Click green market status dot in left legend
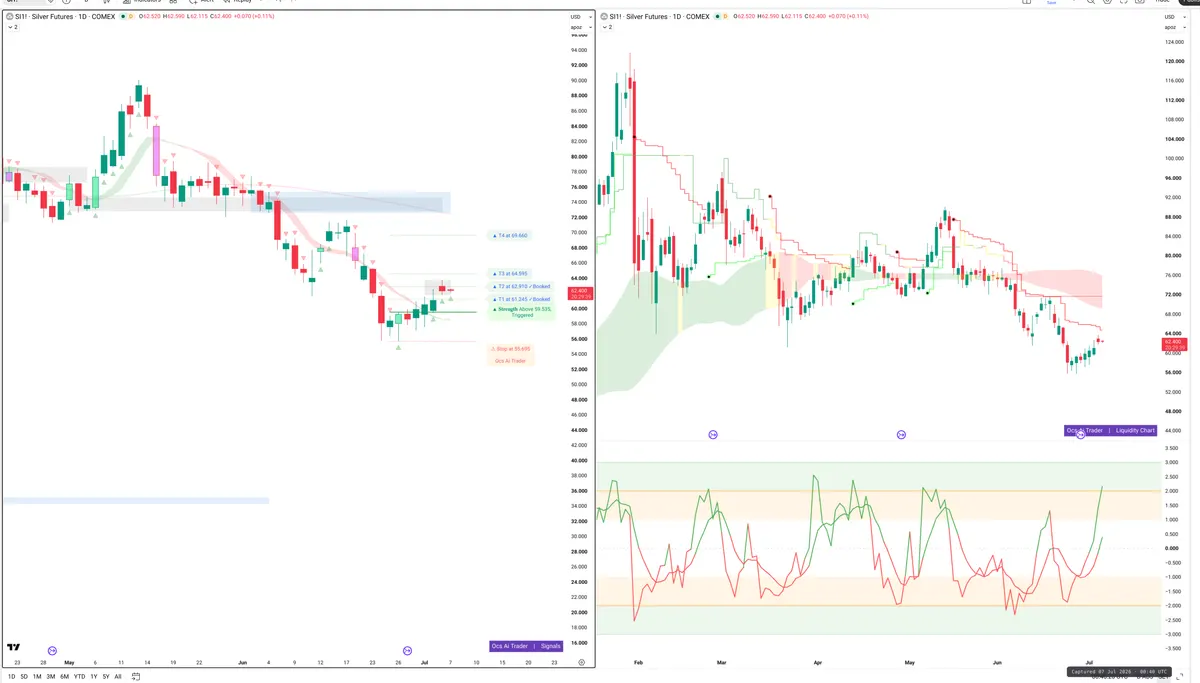 pos(123,17)
